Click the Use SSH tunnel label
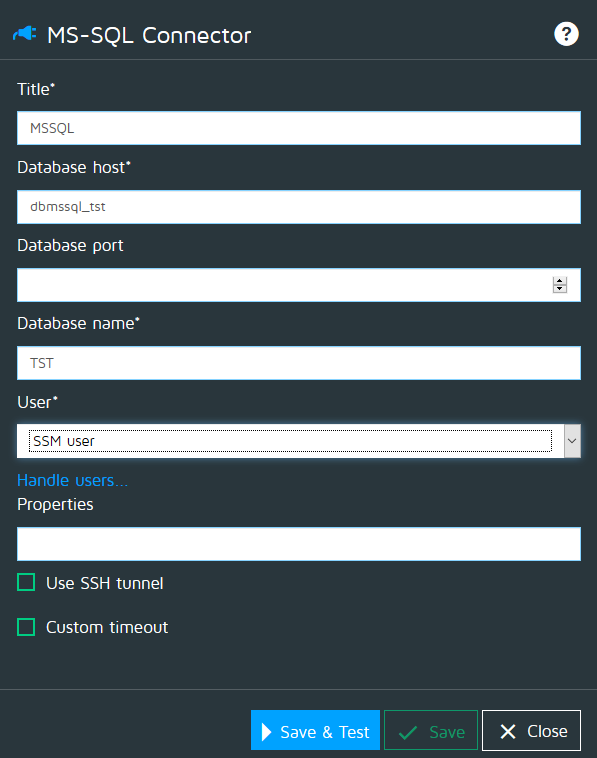 point(104,583)
